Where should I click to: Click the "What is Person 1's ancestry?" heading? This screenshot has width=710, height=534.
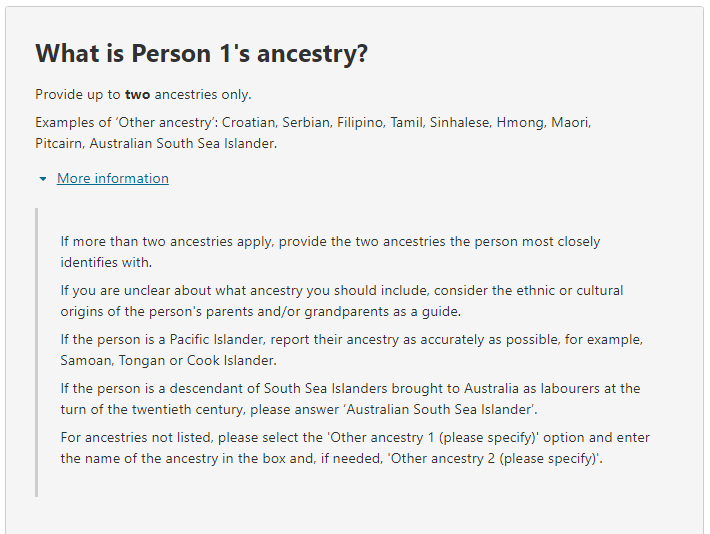click(x=201, y=54)
